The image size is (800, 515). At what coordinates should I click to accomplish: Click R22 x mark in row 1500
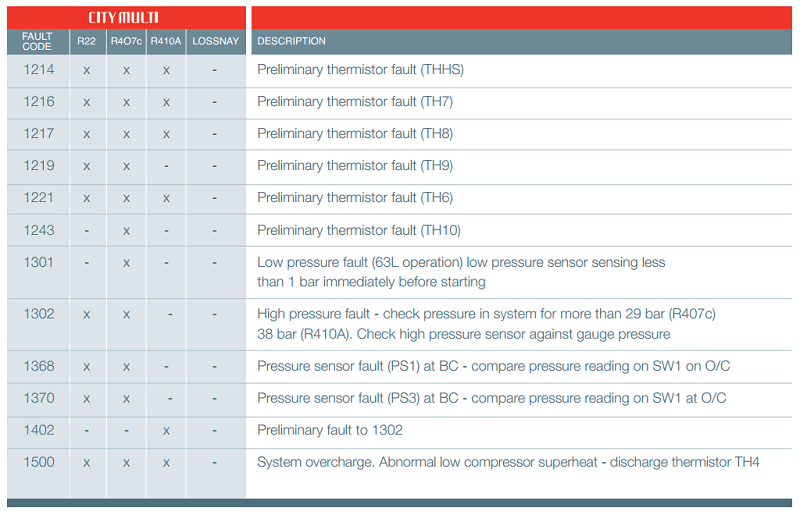(87, 463)
